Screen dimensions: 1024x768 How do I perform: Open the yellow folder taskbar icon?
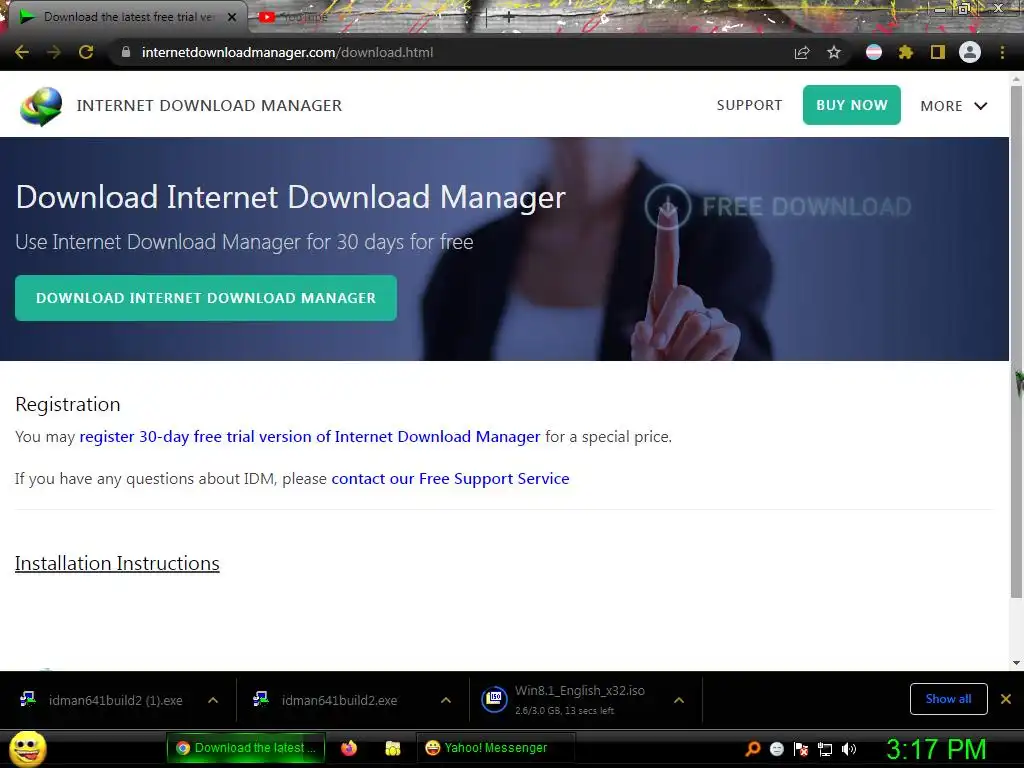392,748
